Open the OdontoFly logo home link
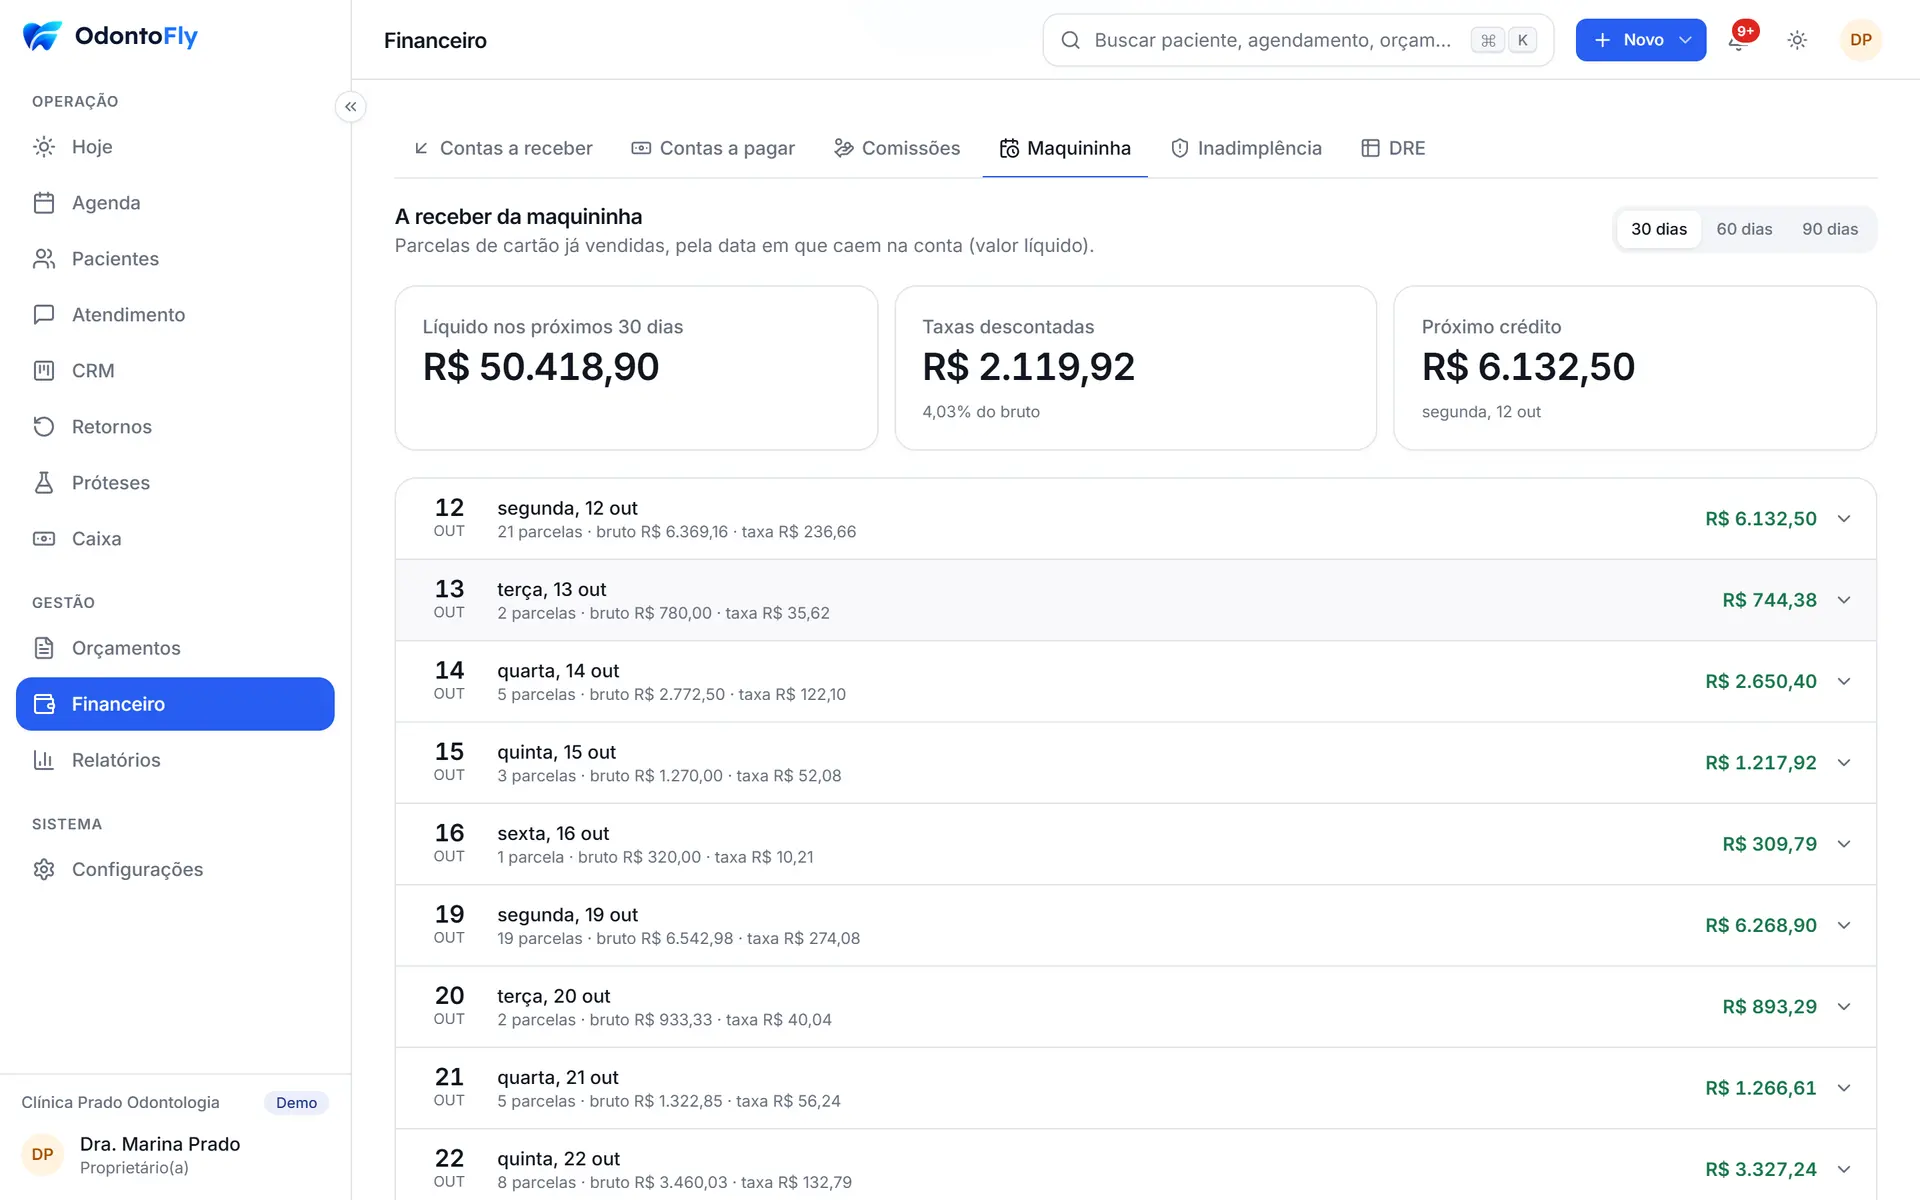Viewport: 1920px width, 1200px height. point(110,37)
